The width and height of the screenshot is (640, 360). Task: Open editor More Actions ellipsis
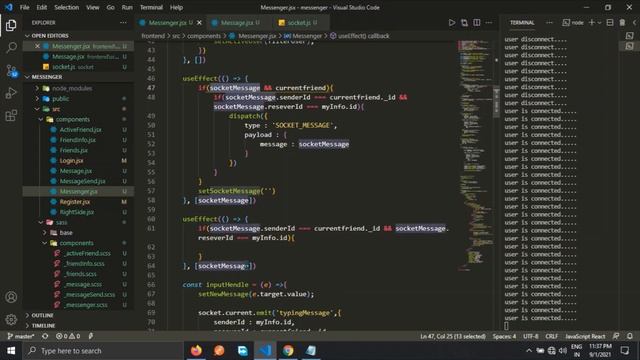tap(489, 22)
